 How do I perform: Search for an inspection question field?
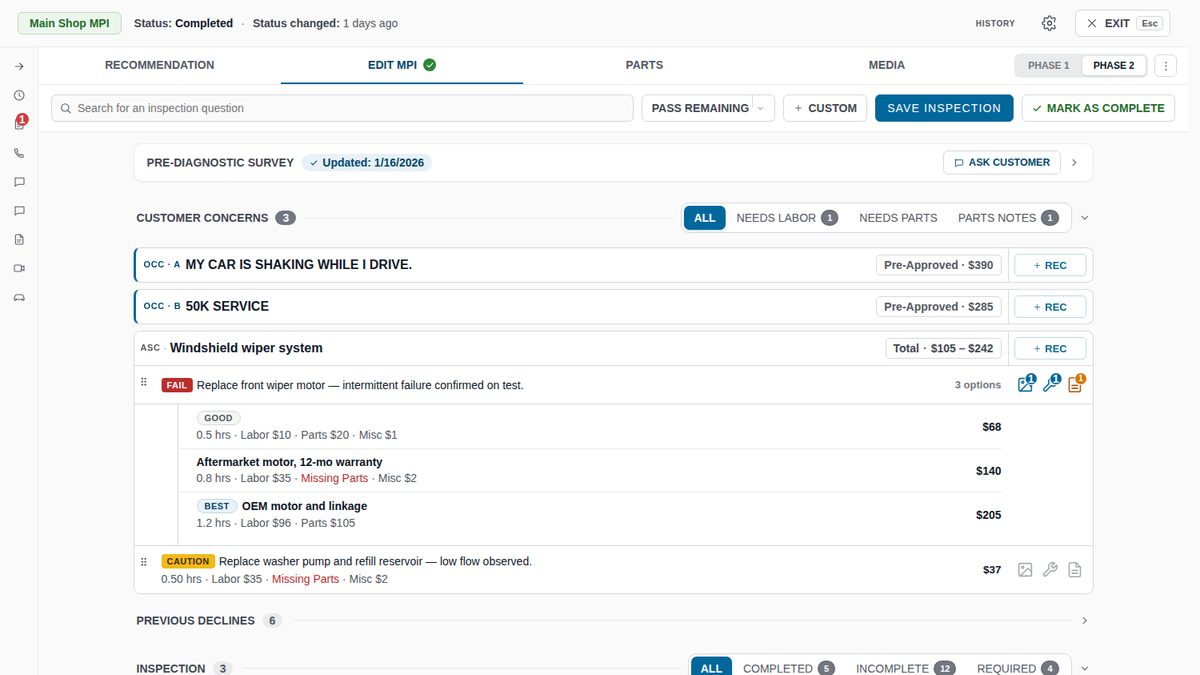tap(342, 108)
